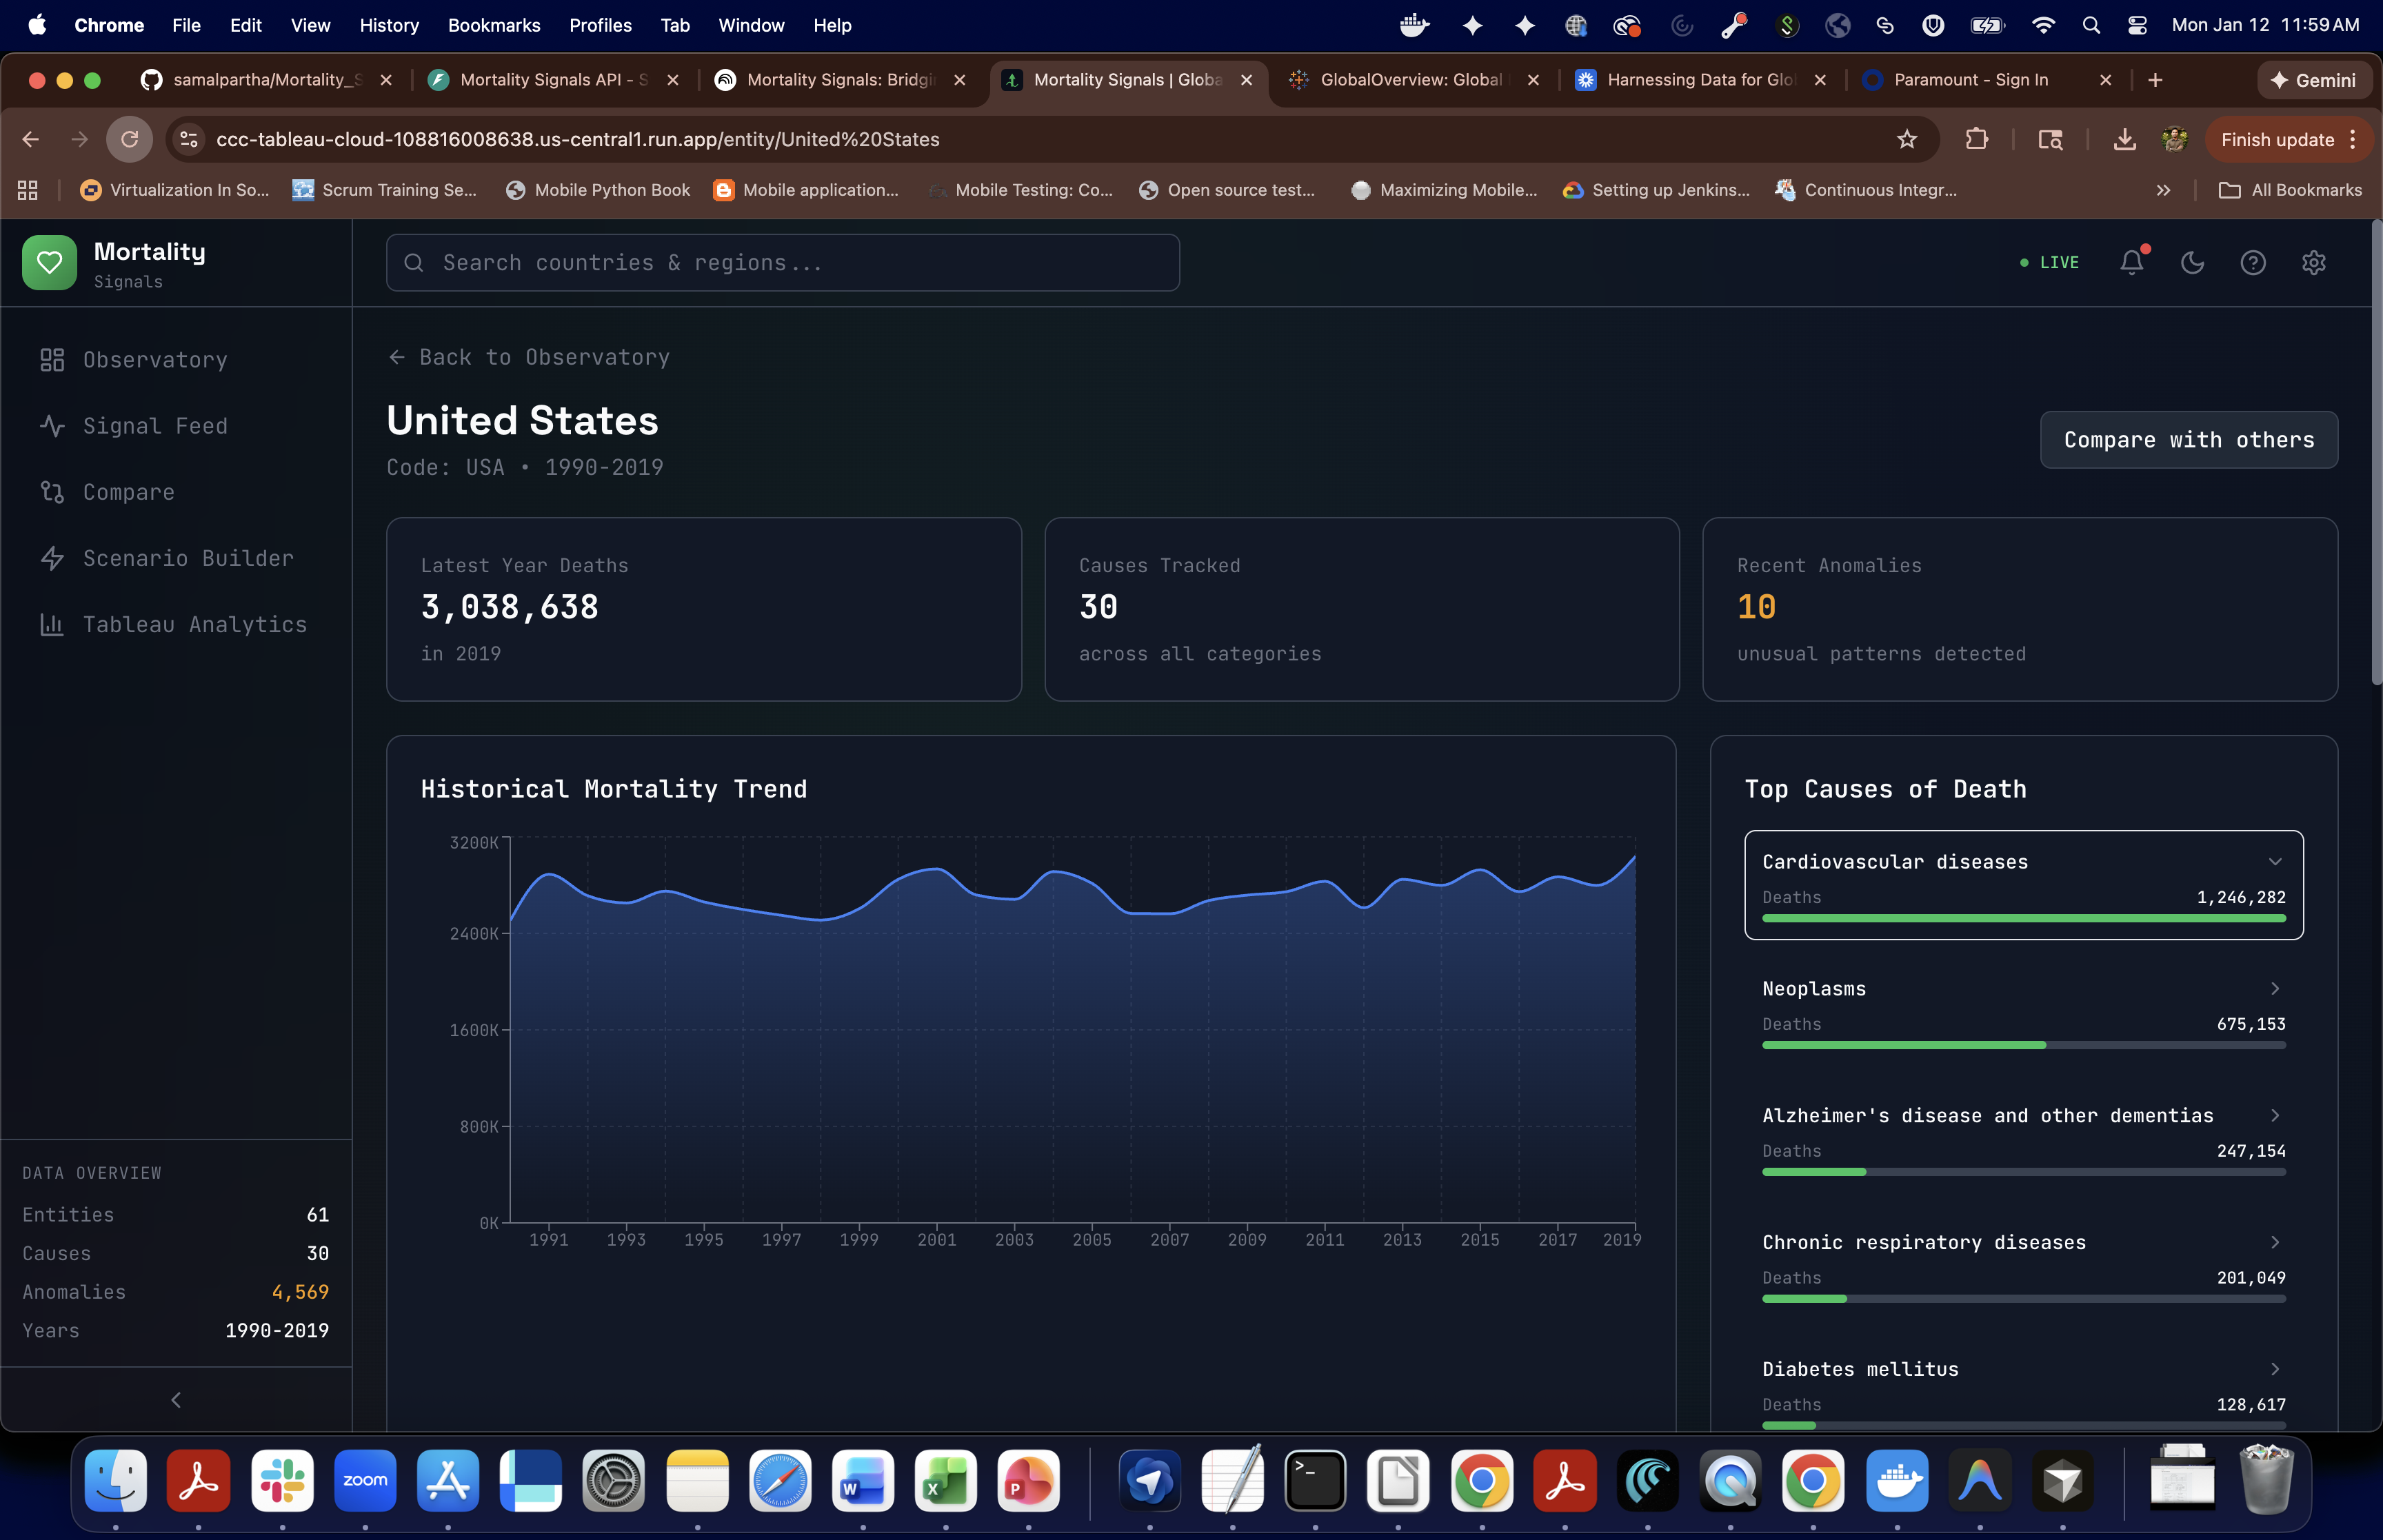This screenshot has width=2383, height=1540.
Task: Open settings gear in app header
Action: [x=2313, y=262]
